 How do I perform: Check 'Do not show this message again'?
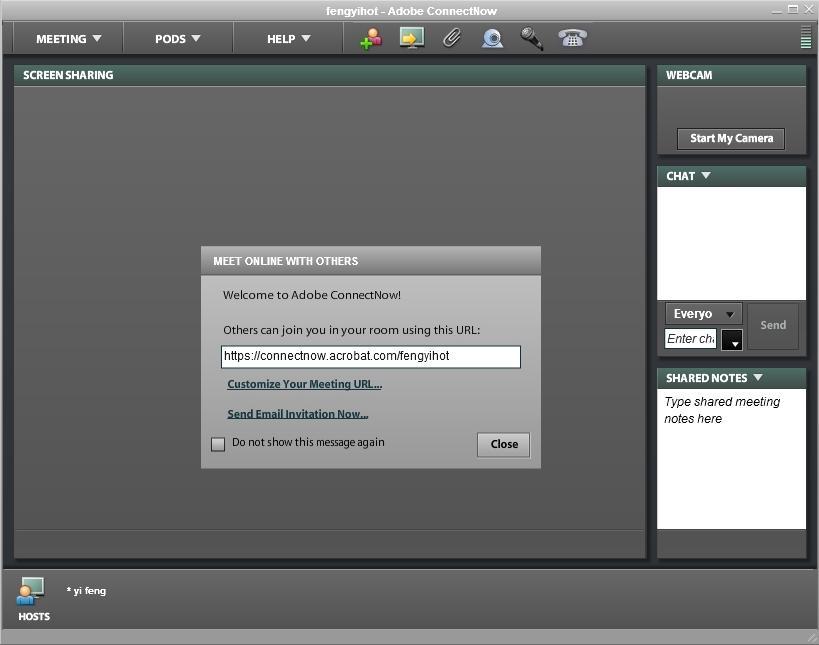tap(218, 444)
